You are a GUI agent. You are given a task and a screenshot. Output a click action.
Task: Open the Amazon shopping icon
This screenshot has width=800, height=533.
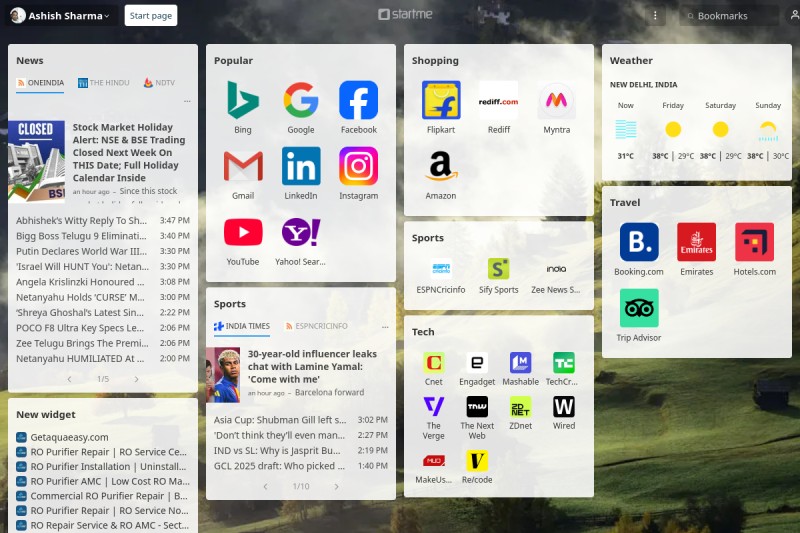441,166
